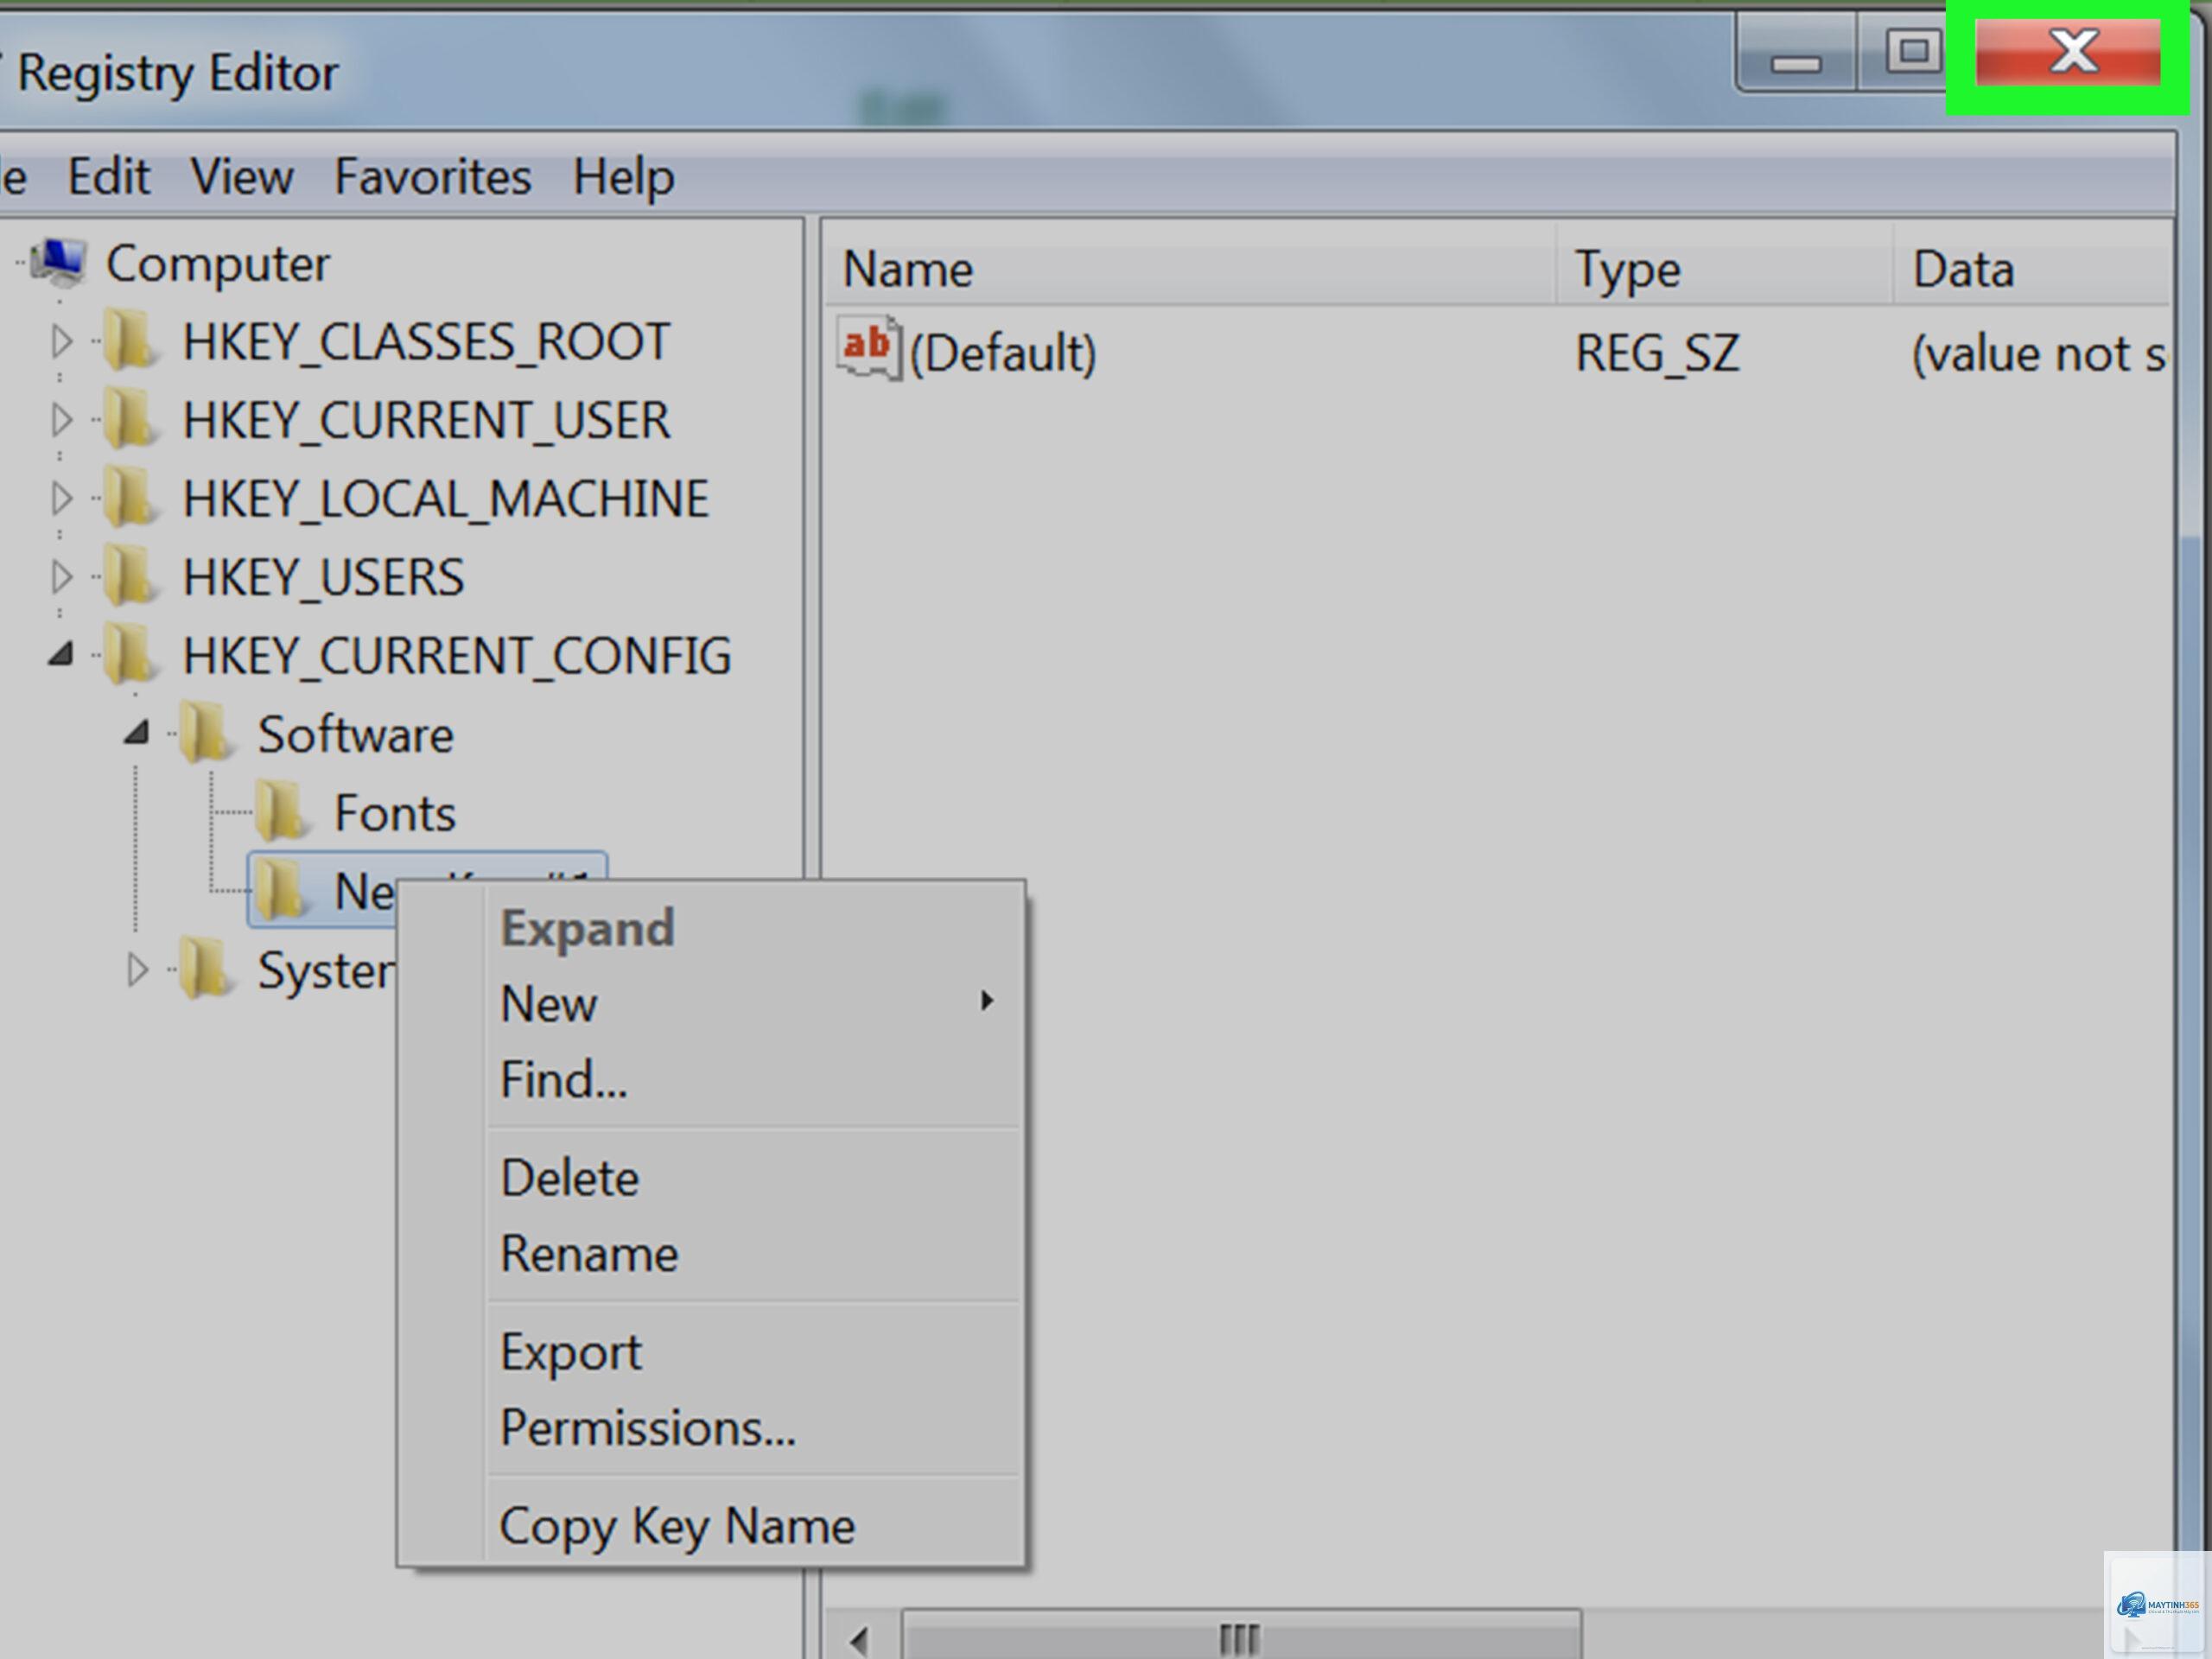Click the scrollbar left arrow
The image size is (2212, 1659).
coord(859,1639)
